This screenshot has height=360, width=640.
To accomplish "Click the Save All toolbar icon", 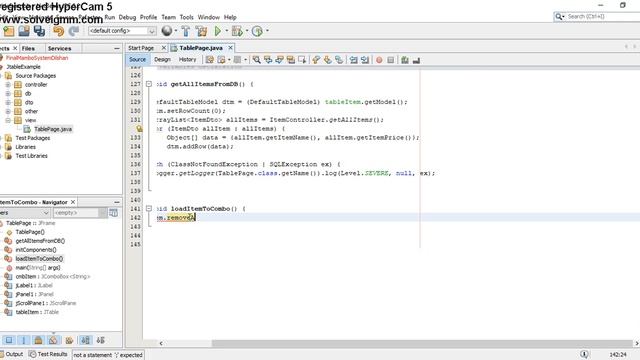I will click(39, 31).
